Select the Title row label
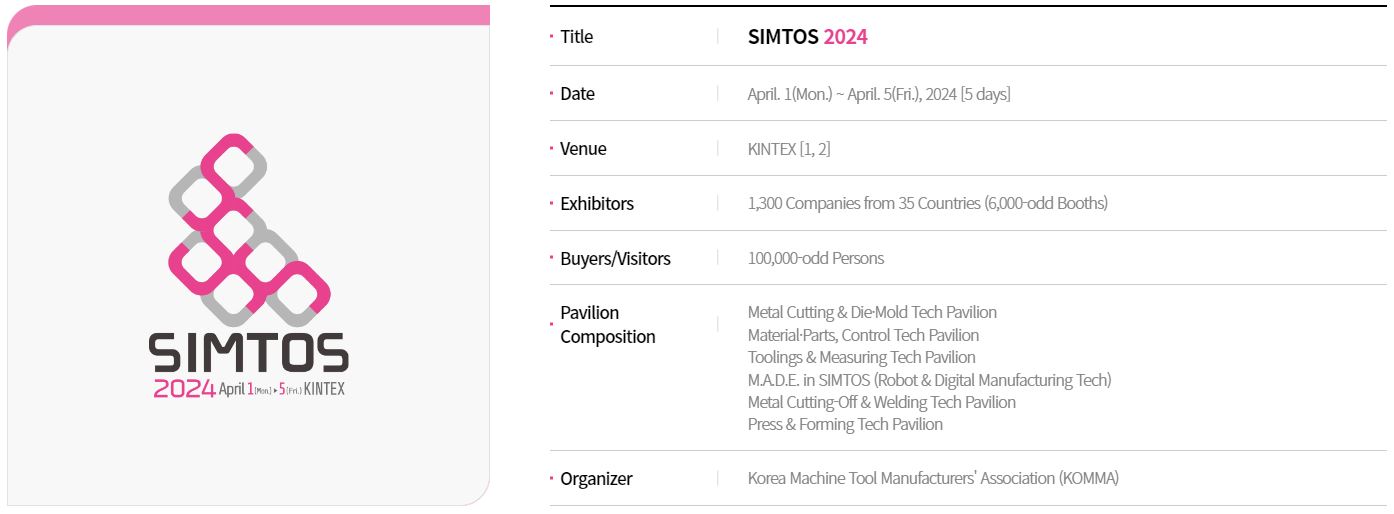1394x514 pixels. coord(576,37)
